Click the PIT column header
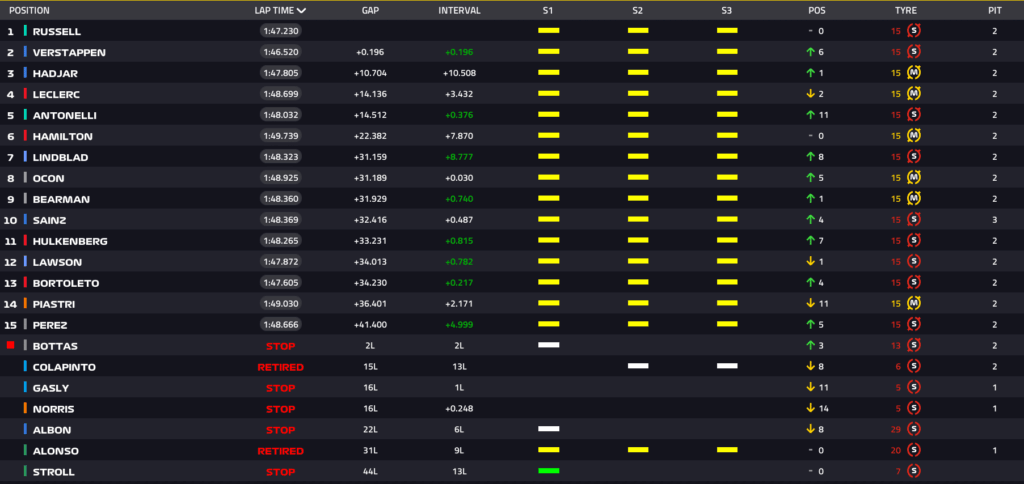The width and height of the screenshot is (1024, 484). click(x=995, y=10)
